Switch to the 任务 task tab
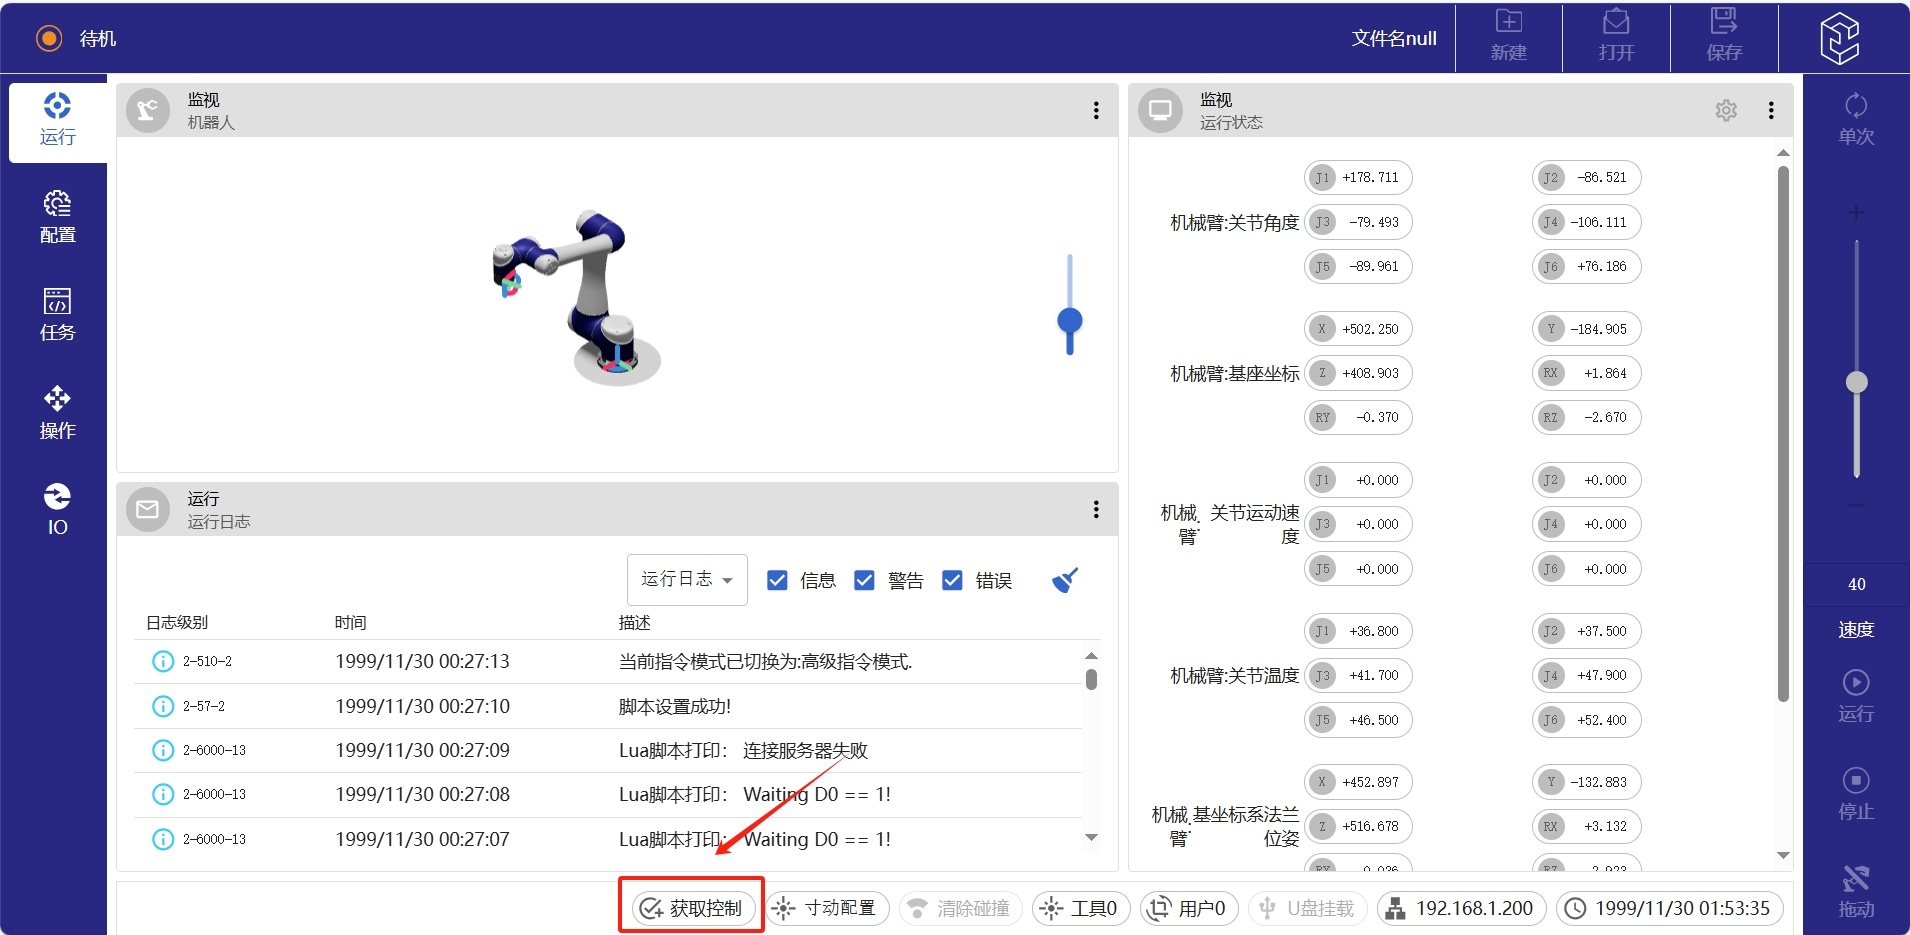The image size is (1910, 935). (x=57, y=314)
